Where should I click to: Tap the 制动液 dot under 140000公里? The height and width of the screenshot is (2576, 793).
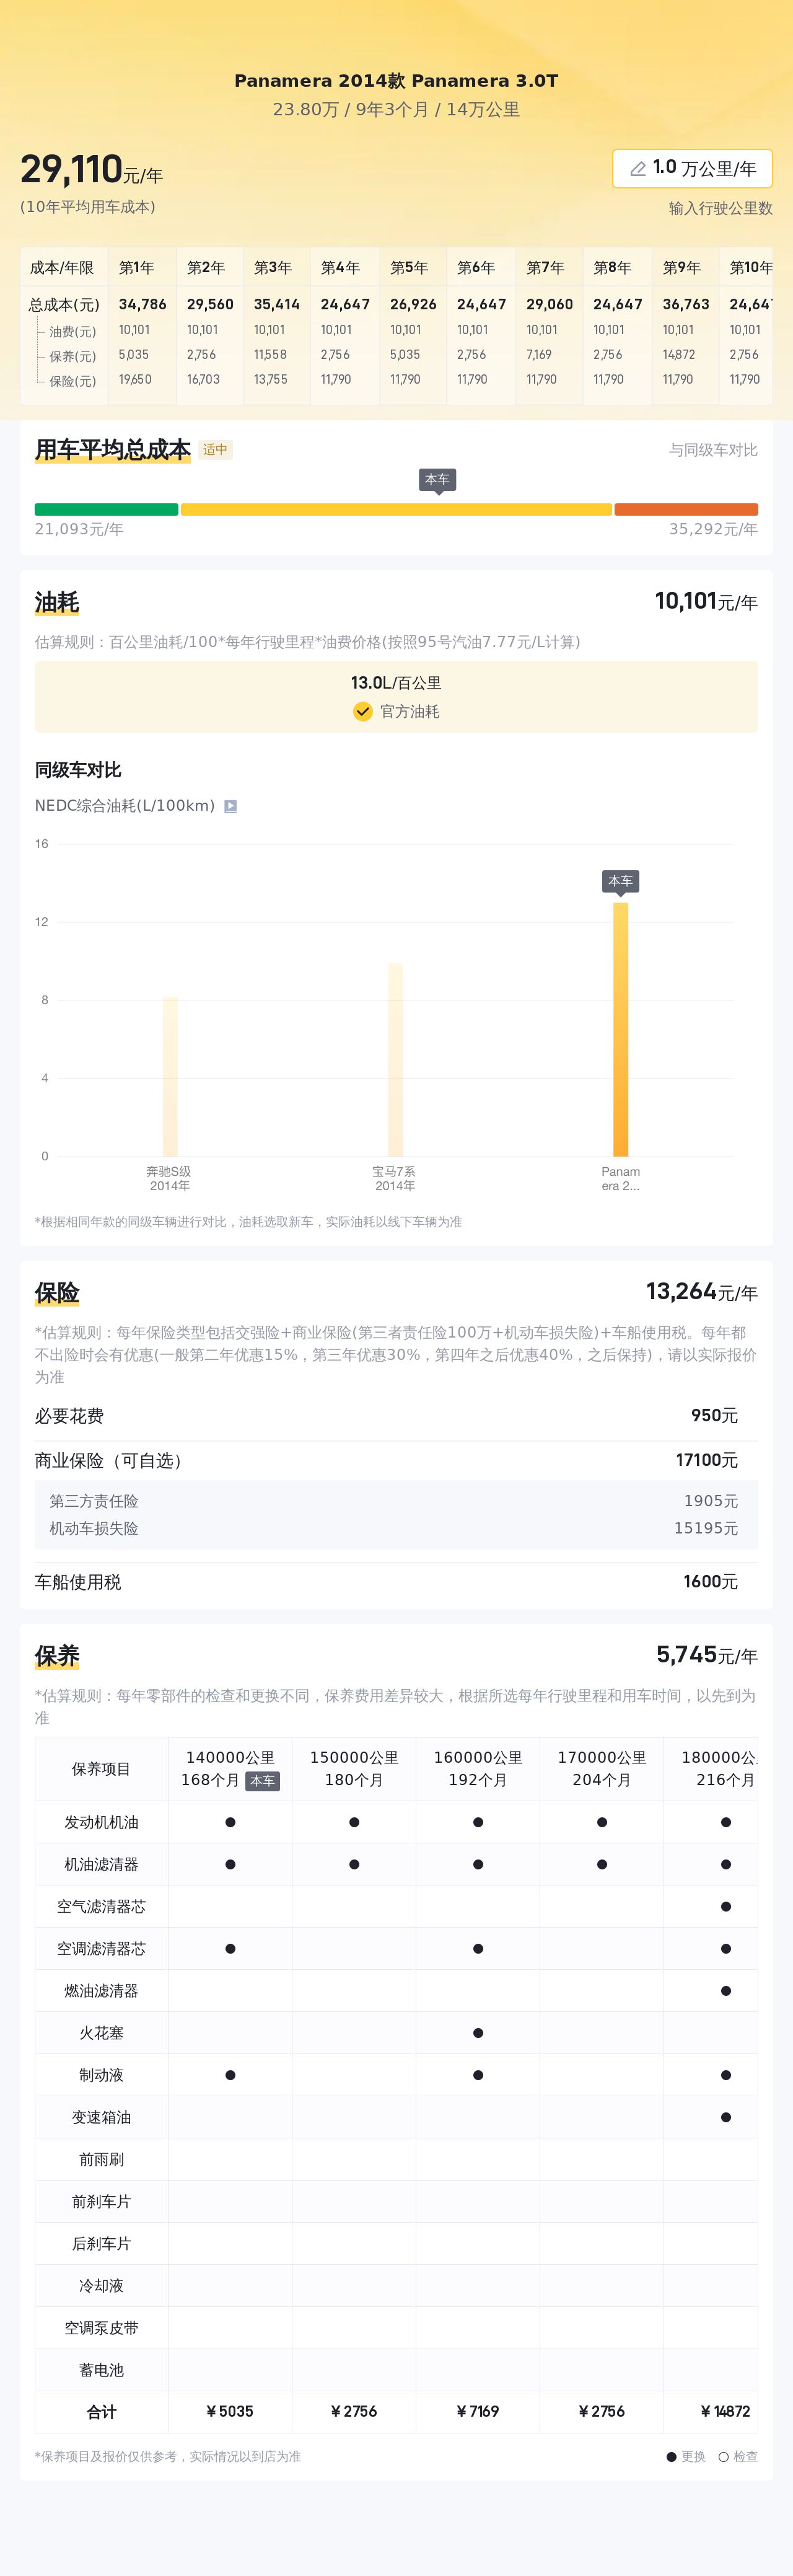coord(230,2075)
